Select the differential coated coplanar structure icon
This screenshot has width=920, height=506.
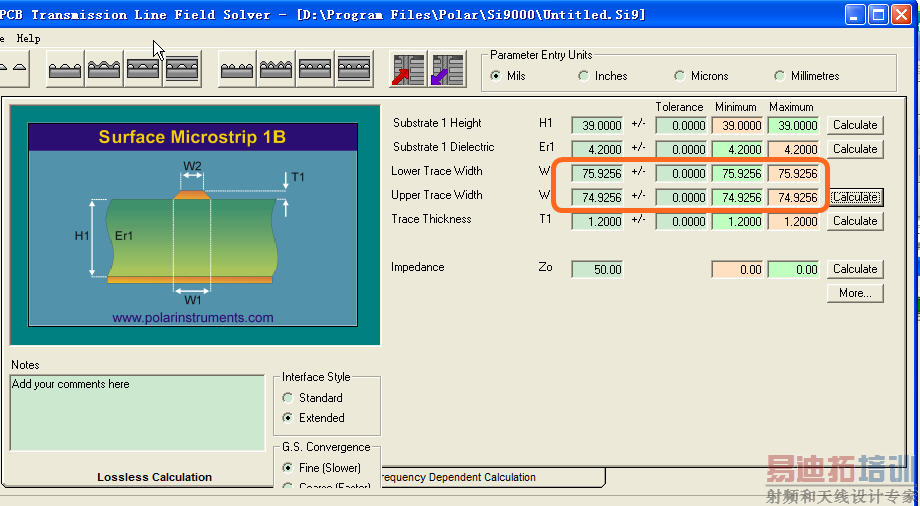(276, 69)
